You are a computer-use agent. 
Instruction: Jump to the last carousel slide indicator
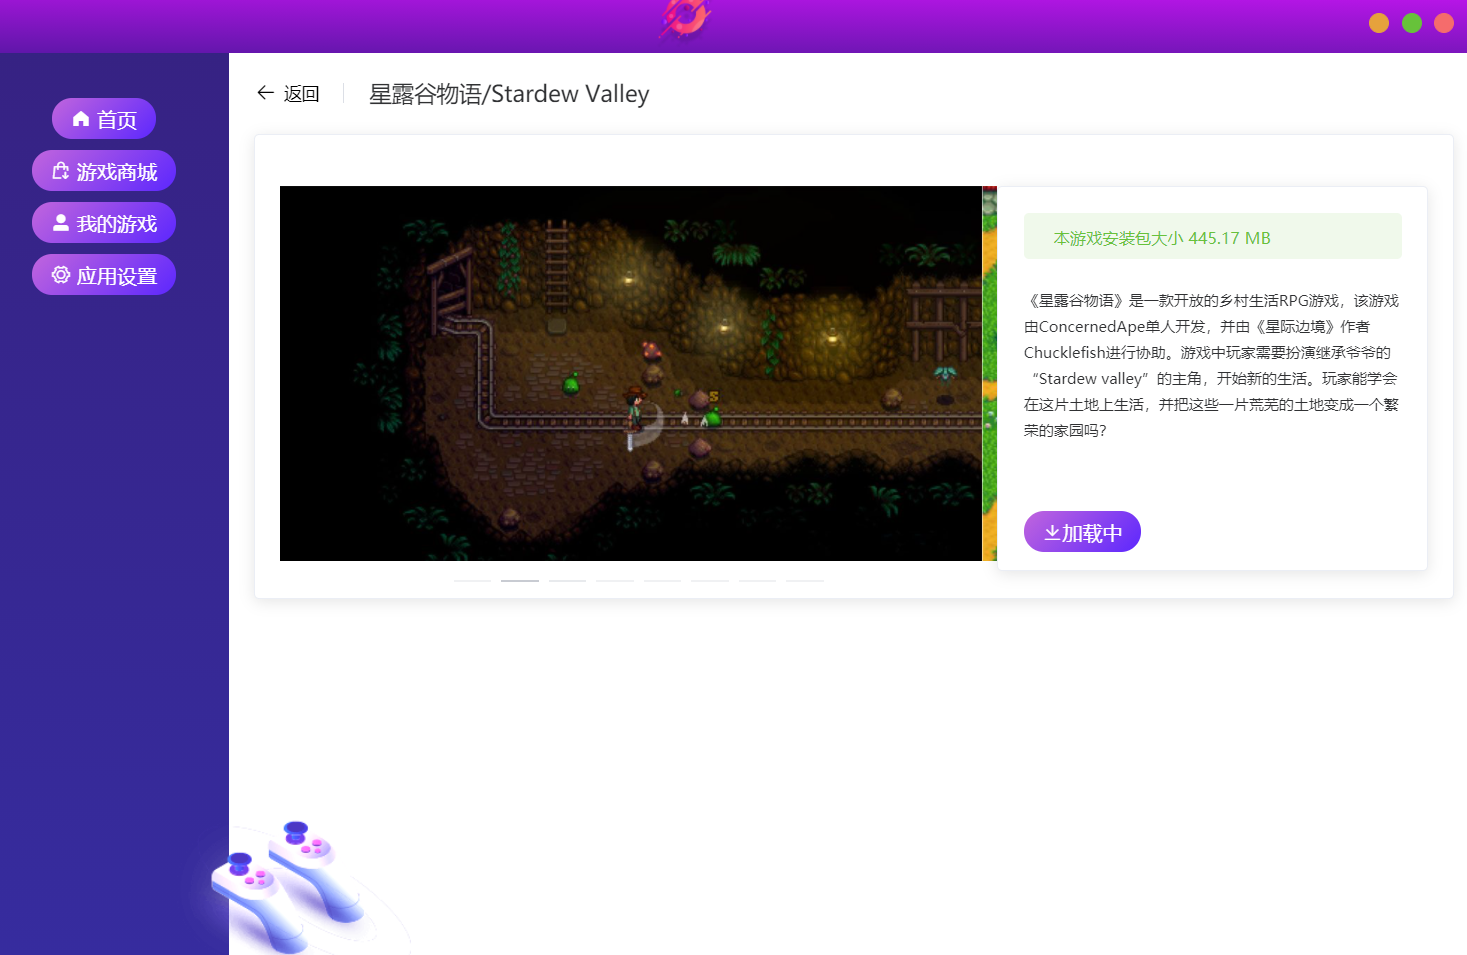[x=805, y=580]
